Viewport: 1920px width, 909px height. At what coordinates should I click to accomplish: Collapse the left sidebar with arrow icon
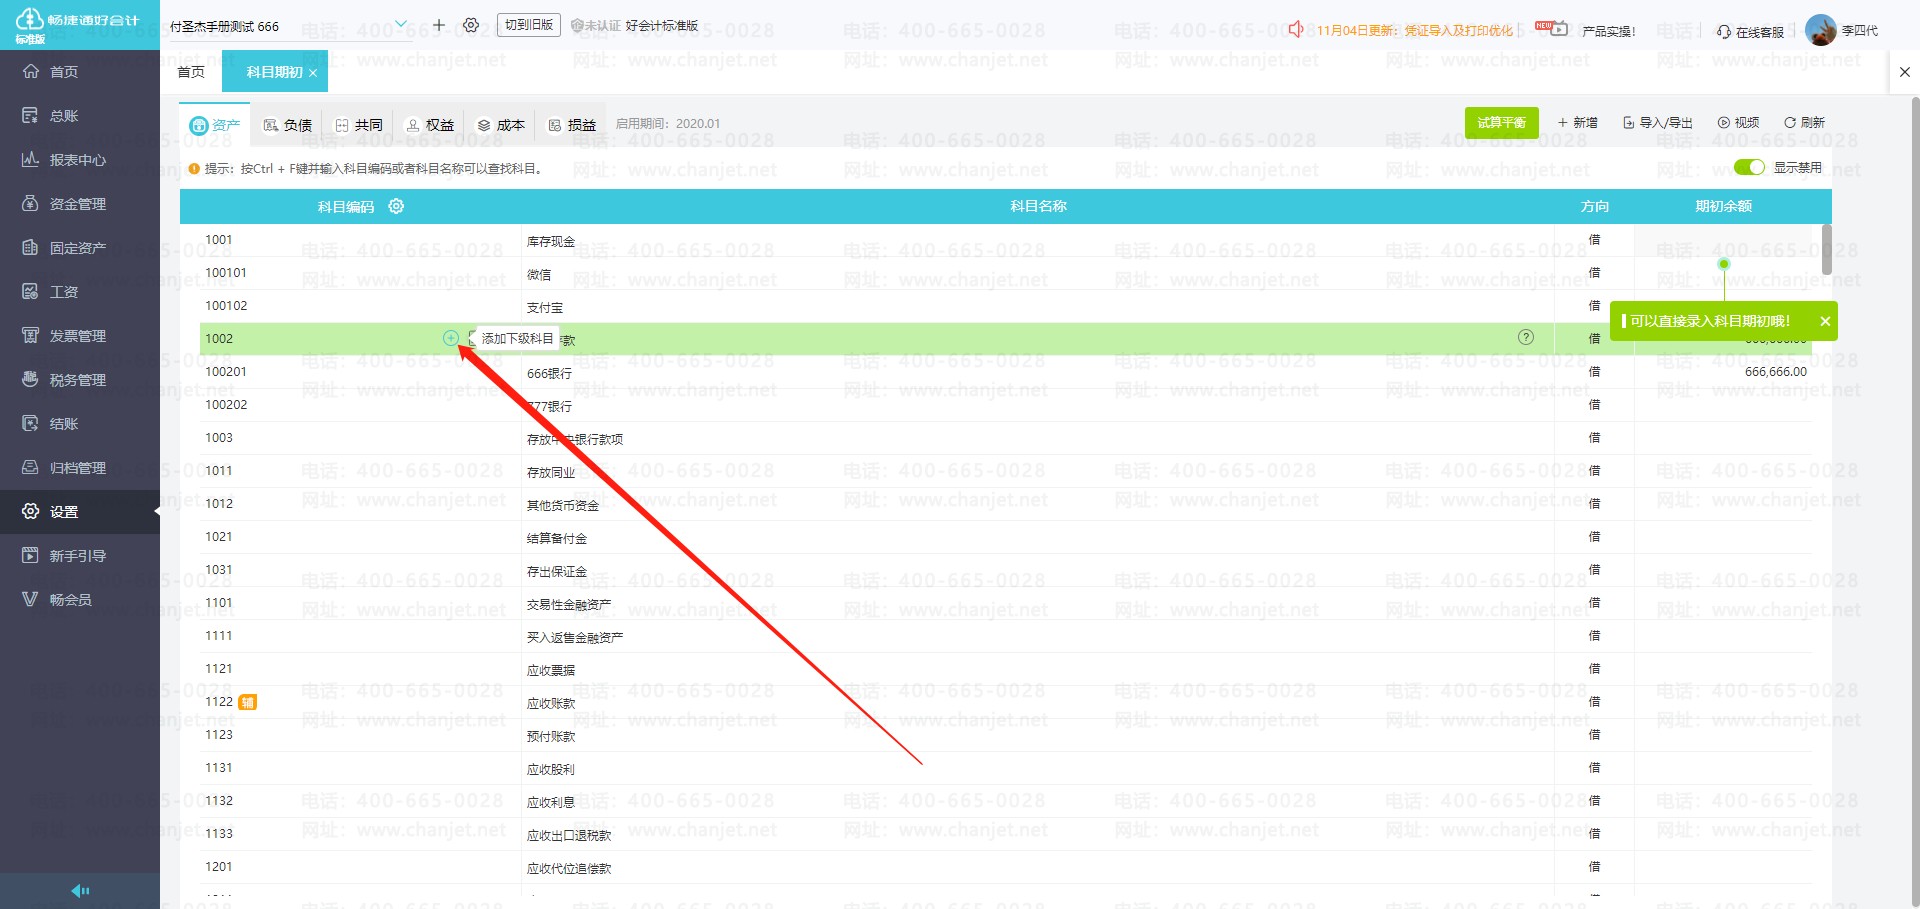(80, 891)
